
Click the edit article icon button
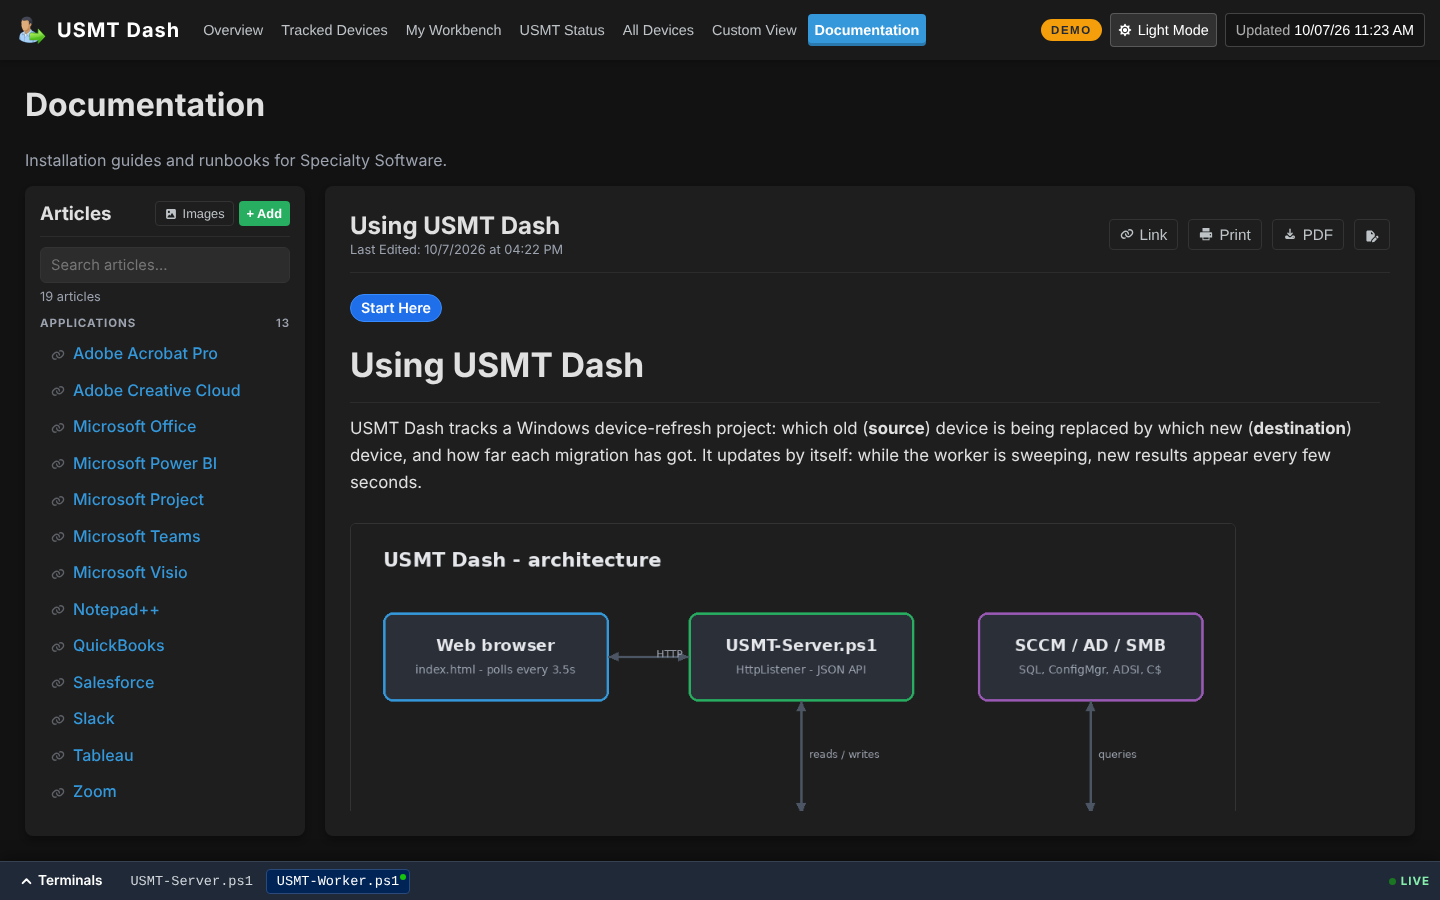pyautogui.click(x=1372, y=235)
